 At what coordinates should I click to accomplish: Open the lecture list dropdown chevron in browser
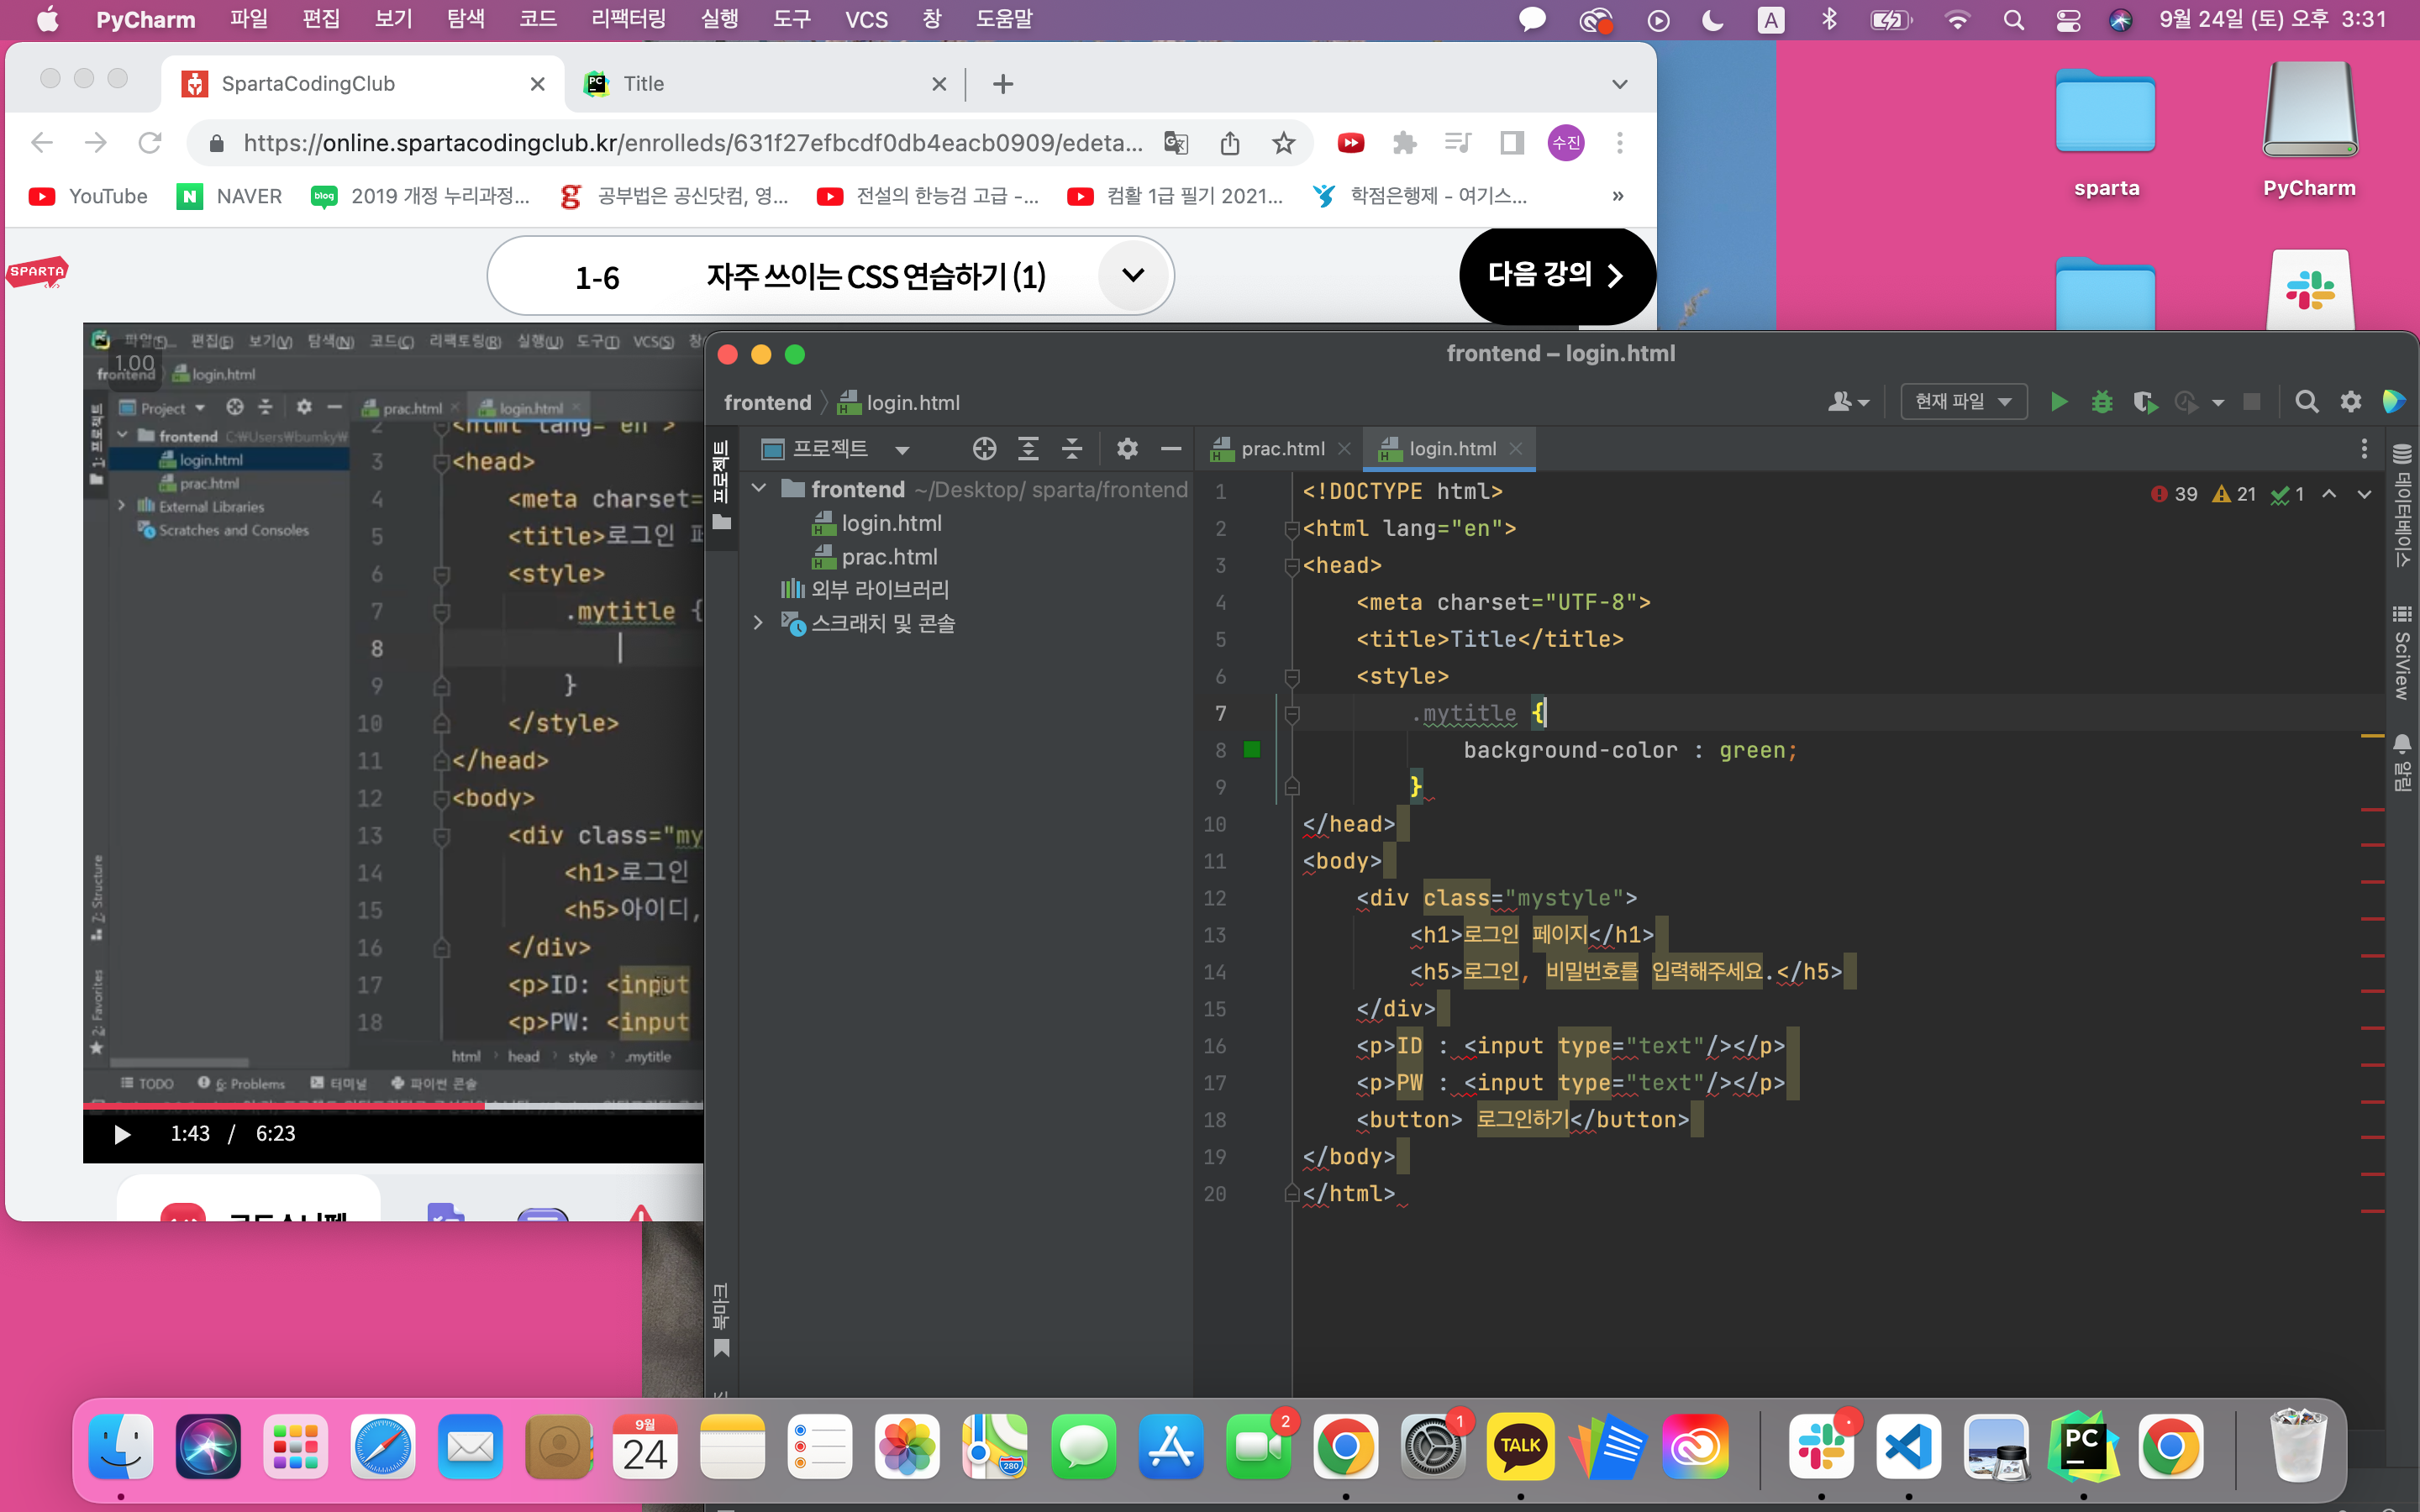pyautogui.click(x=1133, y=275)
